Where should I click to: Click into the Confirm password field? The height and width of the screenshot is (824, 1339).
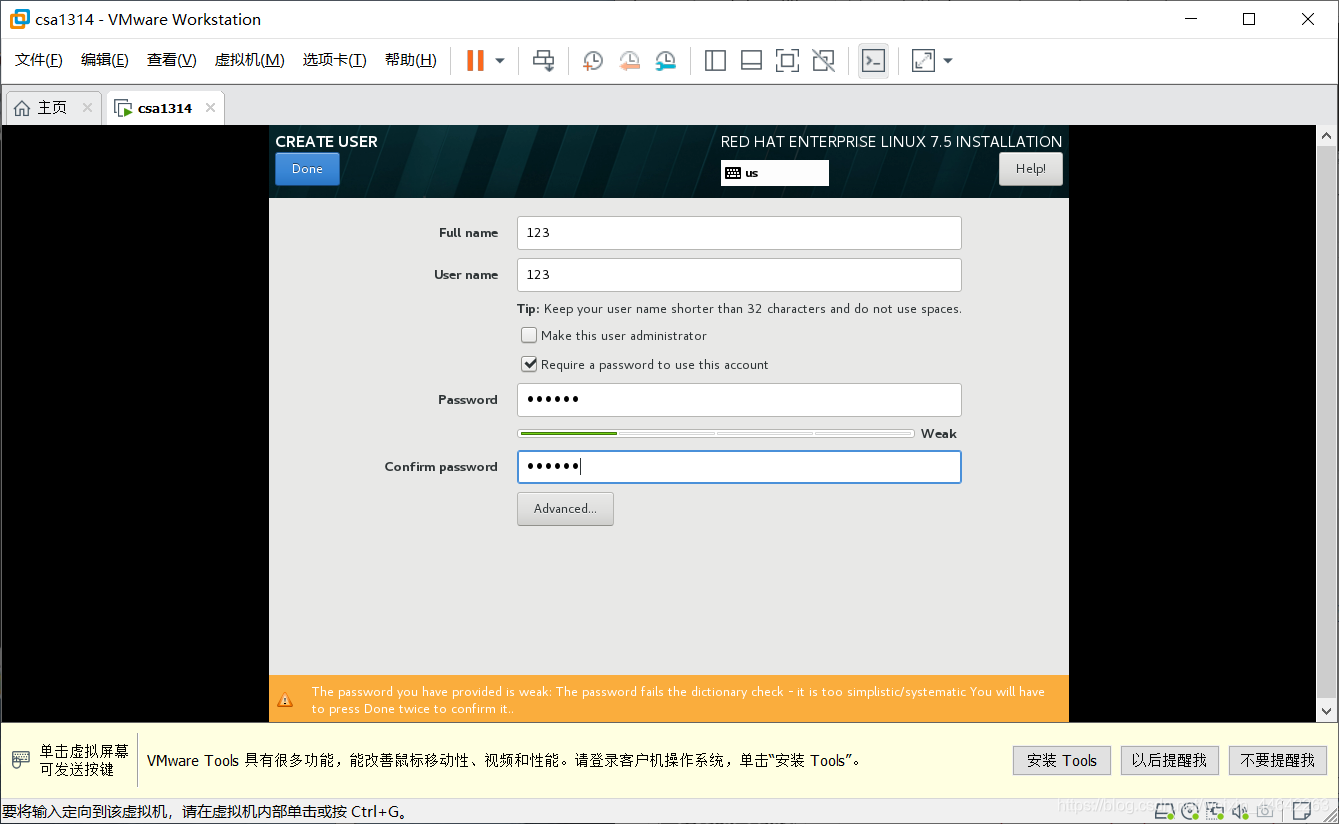(x=739, y=467)
